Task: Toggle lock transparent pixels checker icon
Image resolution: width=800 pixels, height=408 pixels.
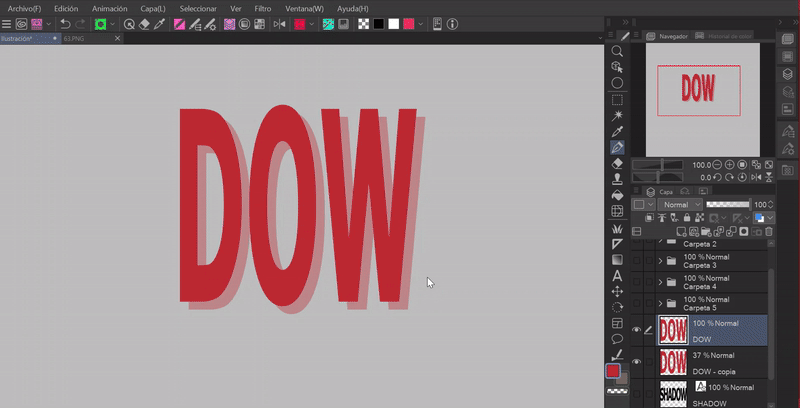Action: [699, 218]
